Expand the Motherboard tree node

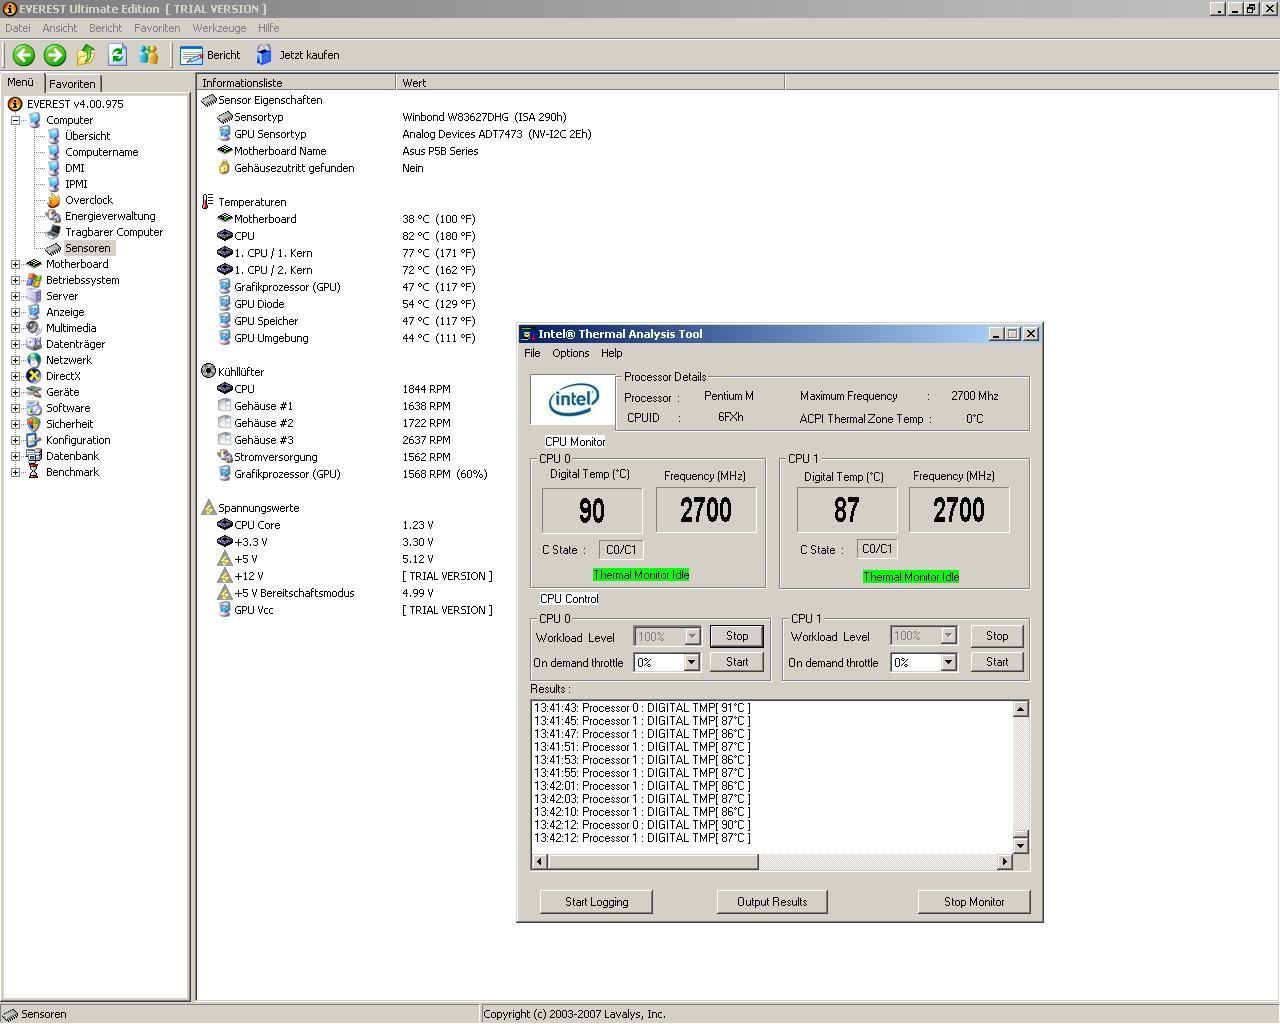coord(16,264)
